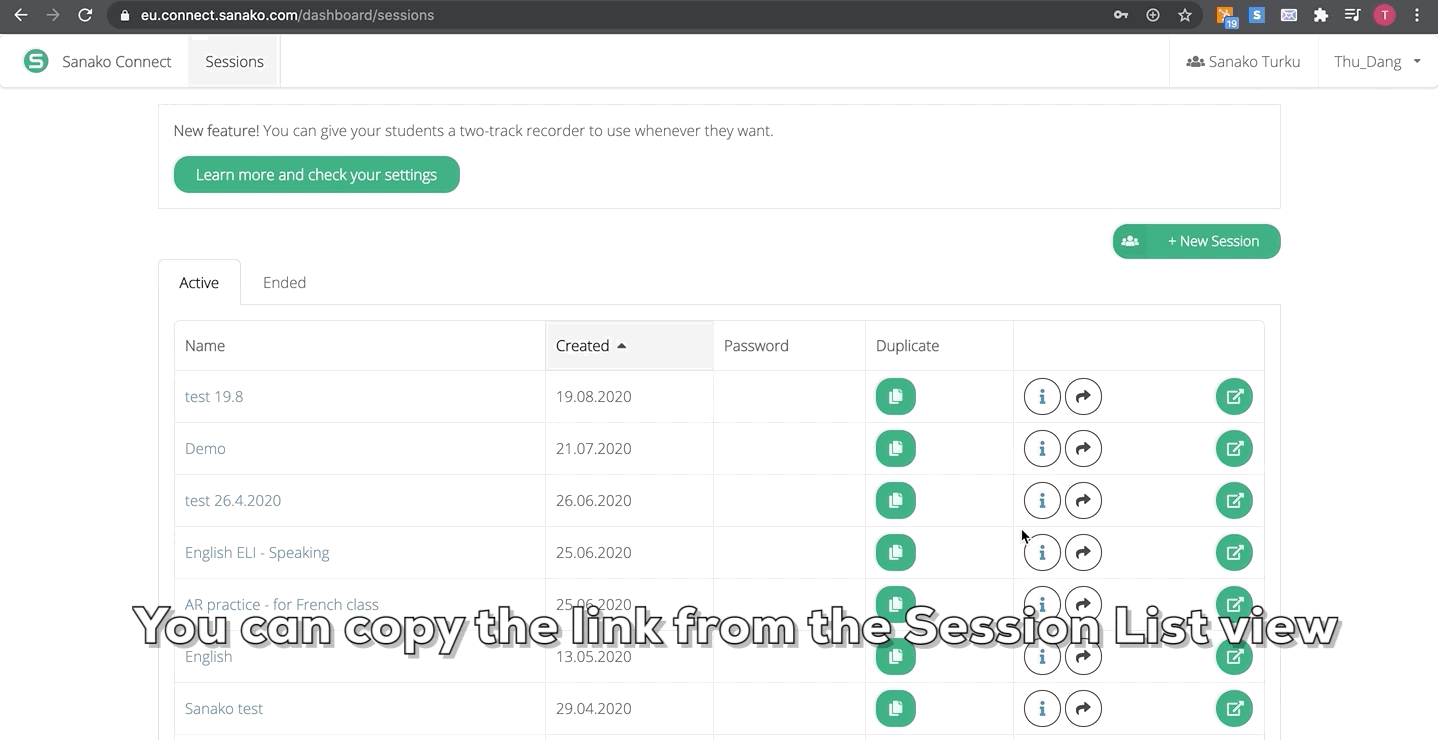The width and height of the screenshot is (1438, 740).
Task: Open English ELI - Speaking link
Action: pos(257,552)
